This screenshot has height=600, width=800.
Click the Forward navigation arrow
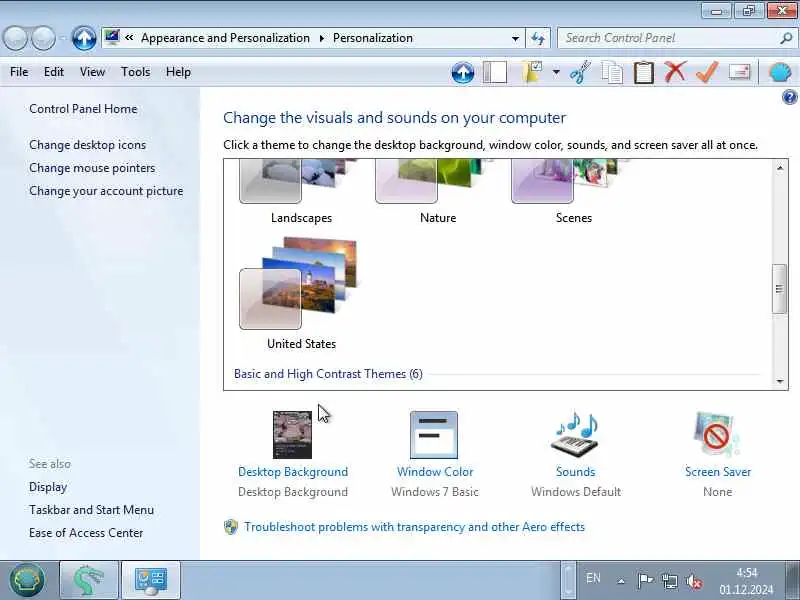coord(43,38)
